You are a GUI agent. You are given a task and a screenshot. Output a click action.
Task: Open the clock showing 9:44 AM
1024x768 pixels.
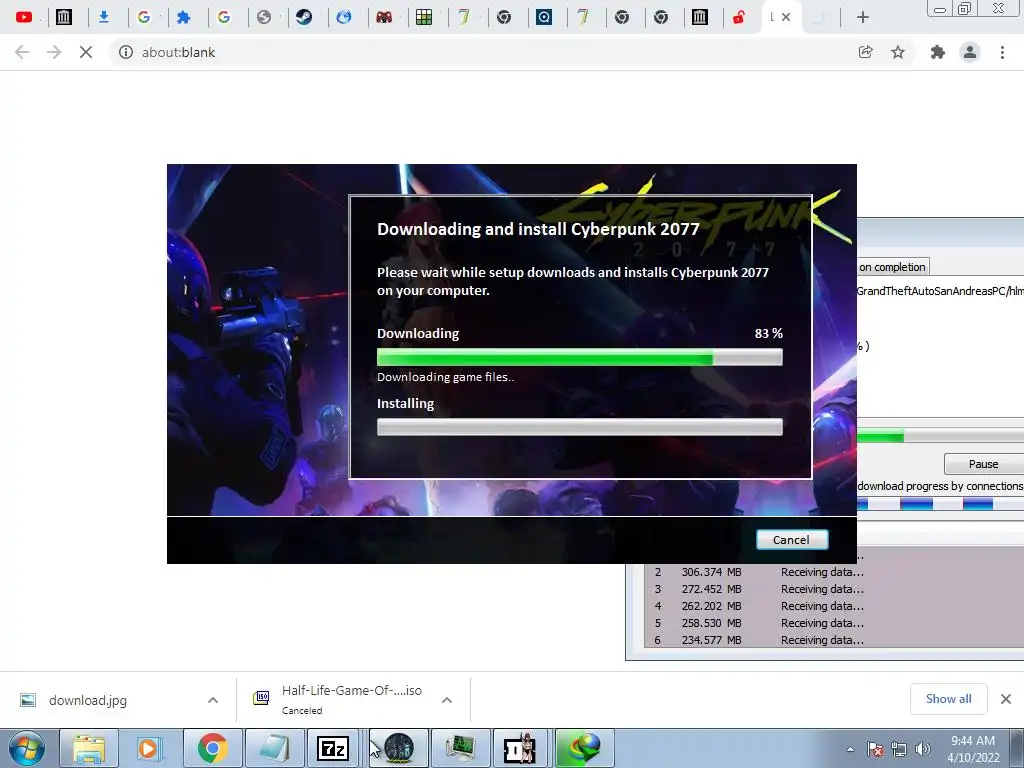point(972,749)
